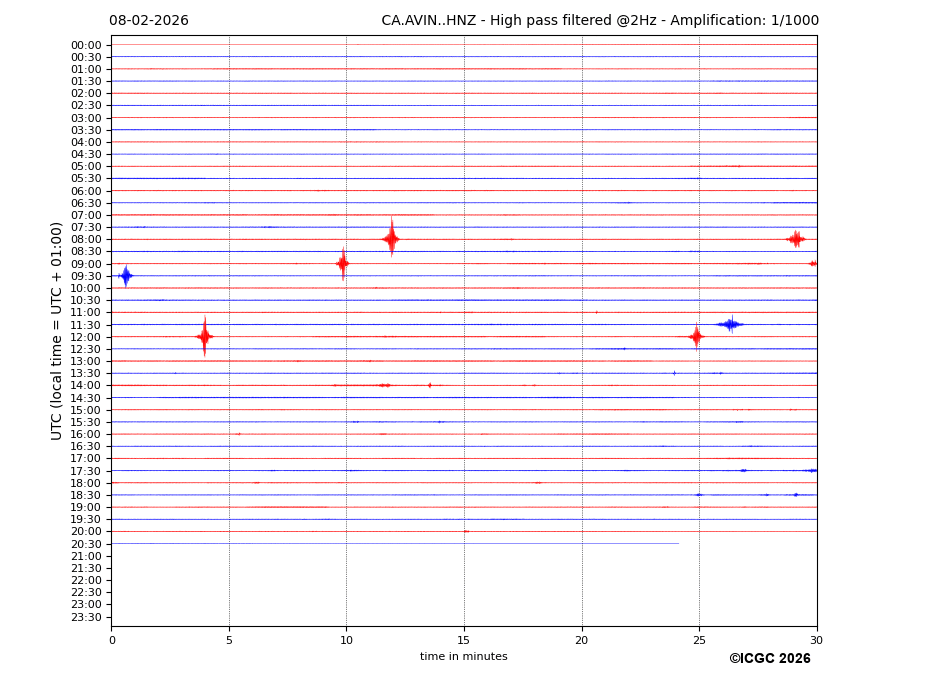Click the left red burst on the 12:00 trace

204,337
